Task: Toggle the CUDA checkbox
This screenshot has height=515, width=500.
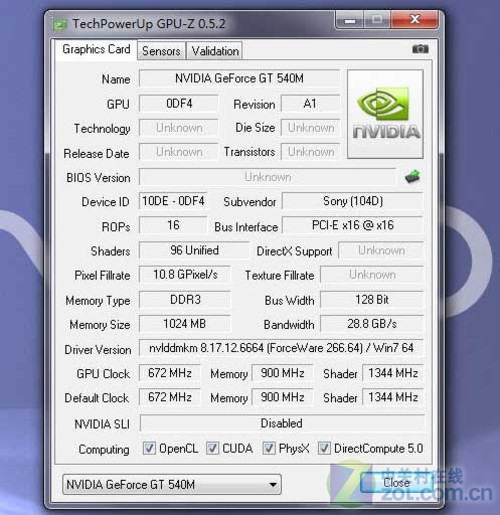Action: pos(212,448)
